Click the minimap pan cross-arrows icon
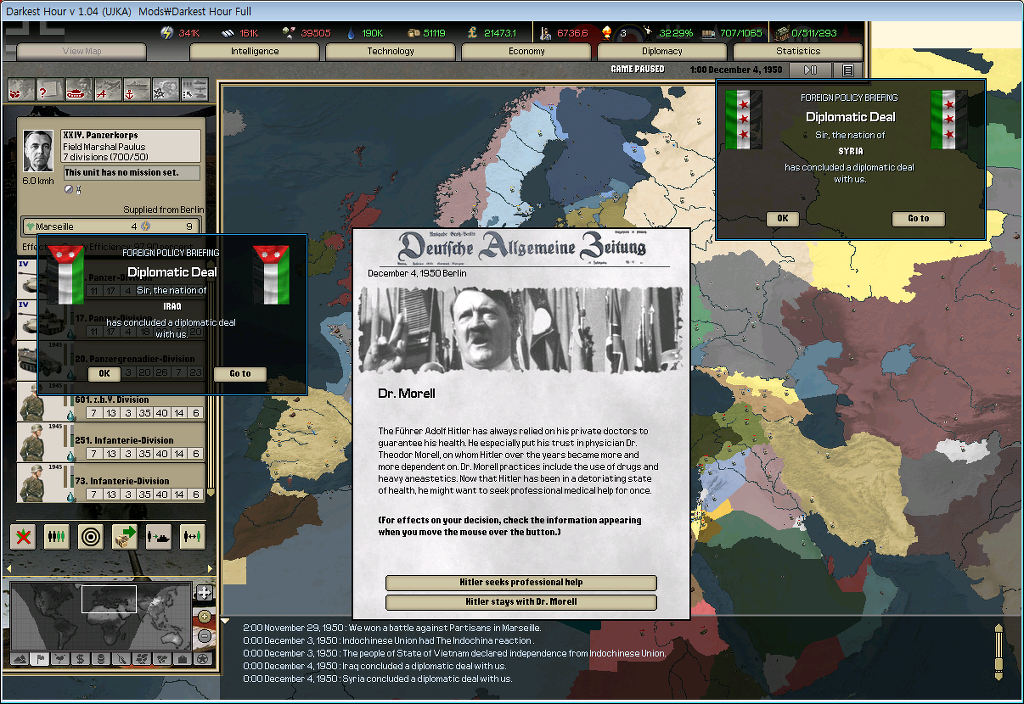The height and width of the screenshot is (704, 1024). [x=204, y=593]
